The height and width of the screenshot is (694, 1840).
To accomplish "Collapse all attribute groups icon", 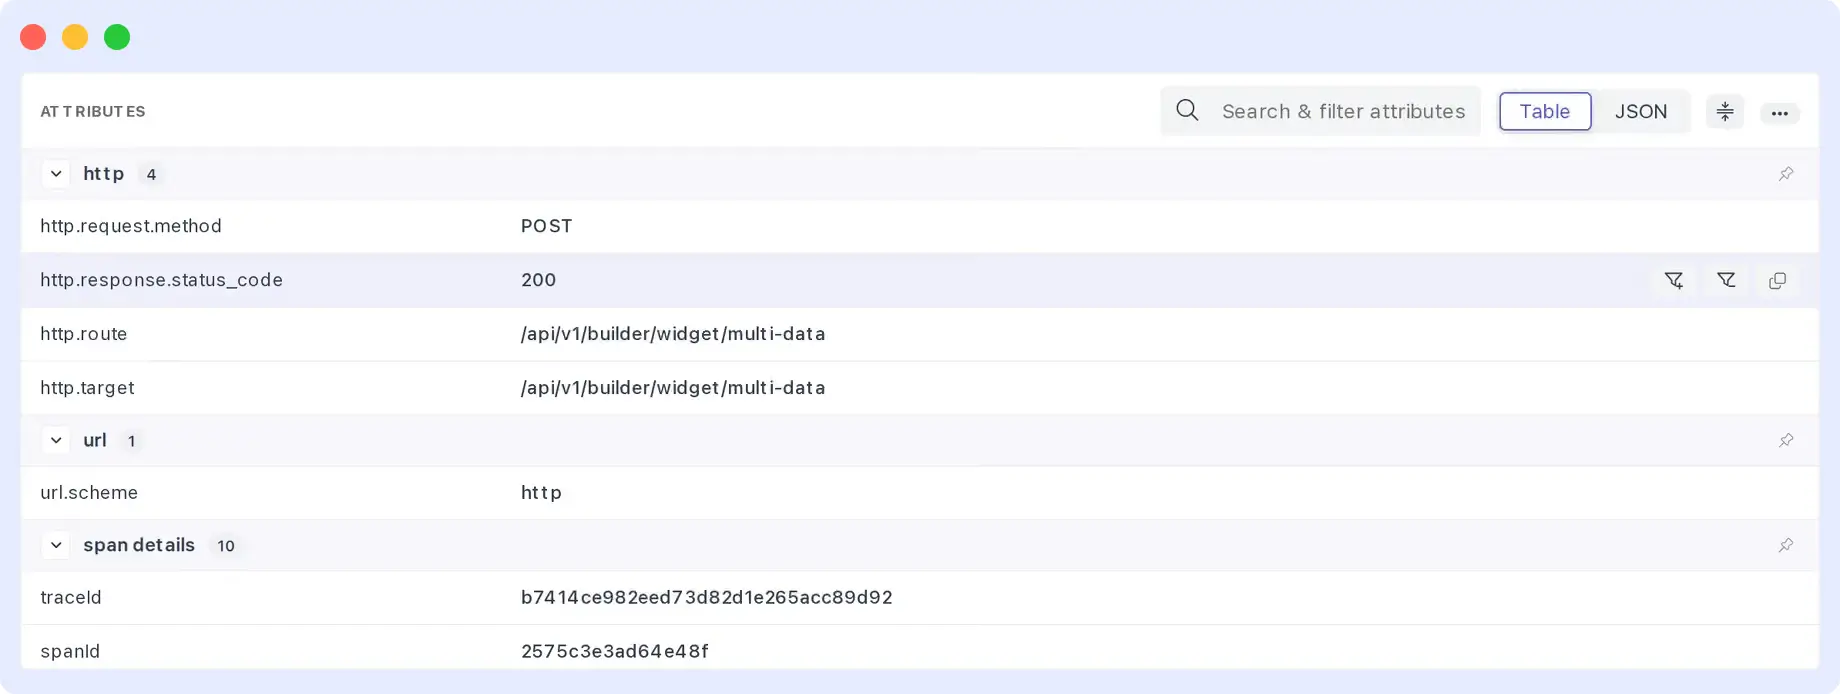I will (1725, 112).
